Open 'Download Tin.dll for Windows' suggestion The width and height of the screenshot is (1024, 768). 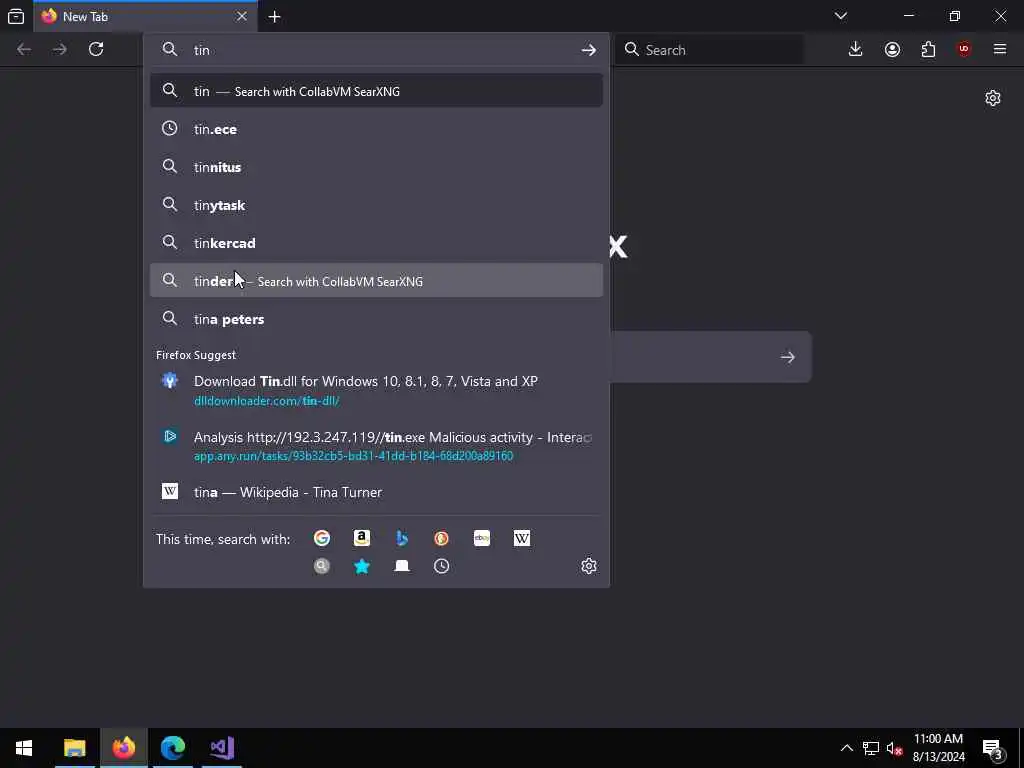point(376,390)
